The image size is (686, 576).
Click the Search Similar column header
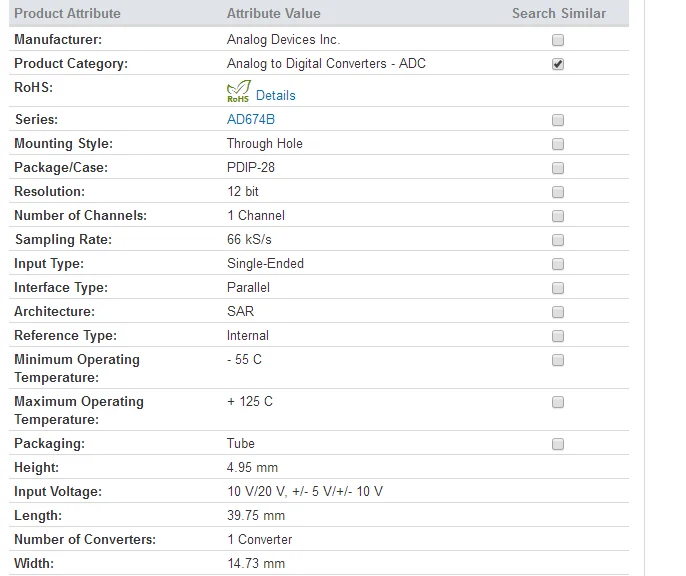click(559, 13)
